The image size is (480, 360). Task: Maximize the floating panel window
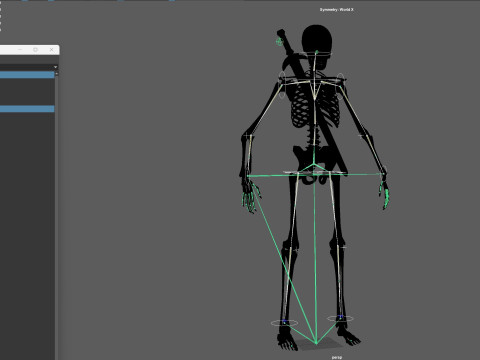[35, 50]
